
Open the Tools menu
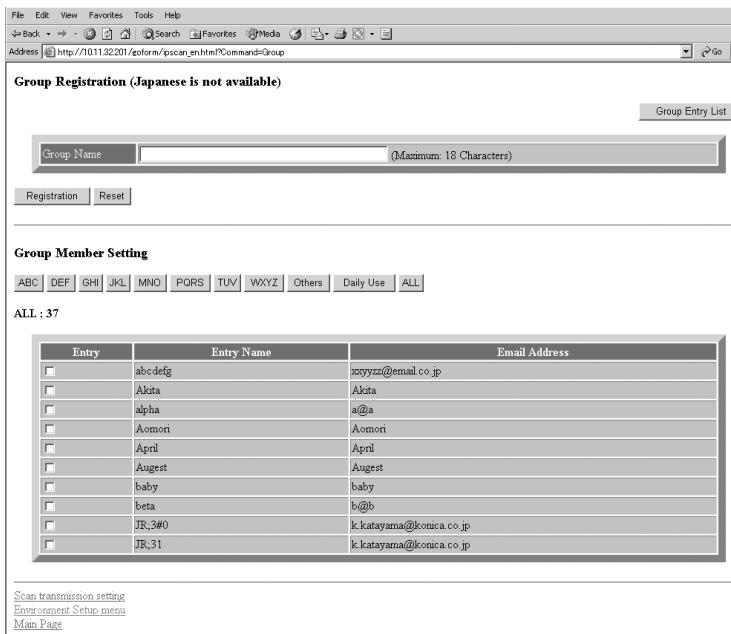pyautogui.click(x=143, y=15)
